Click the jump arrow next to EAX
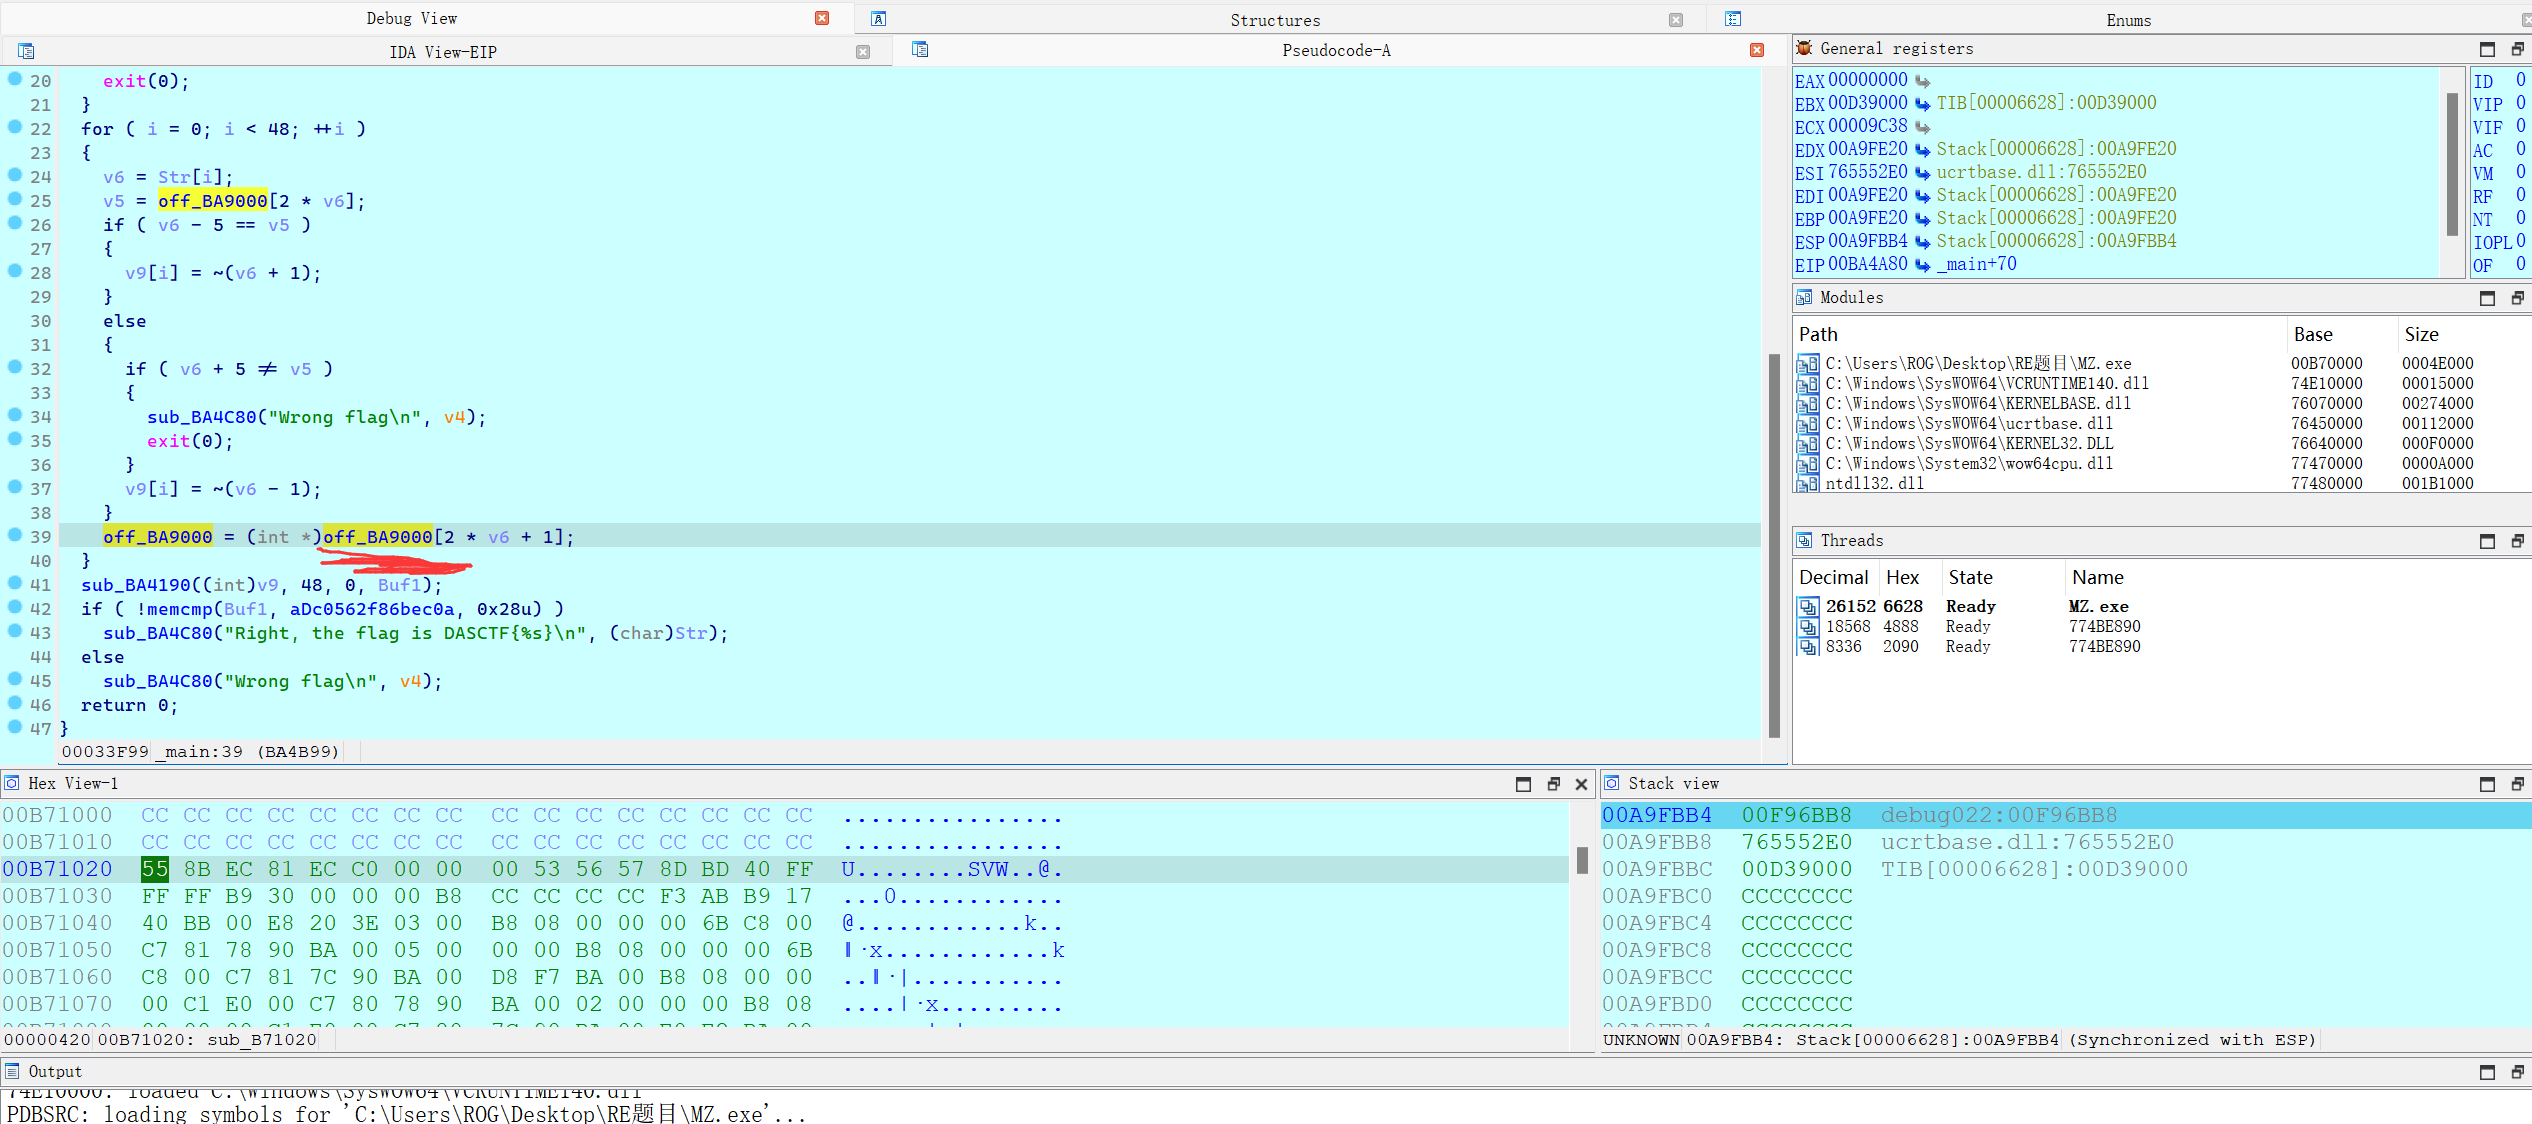The height and width of the screenshot is (1124, 2532). click(x=1922, y=81)
